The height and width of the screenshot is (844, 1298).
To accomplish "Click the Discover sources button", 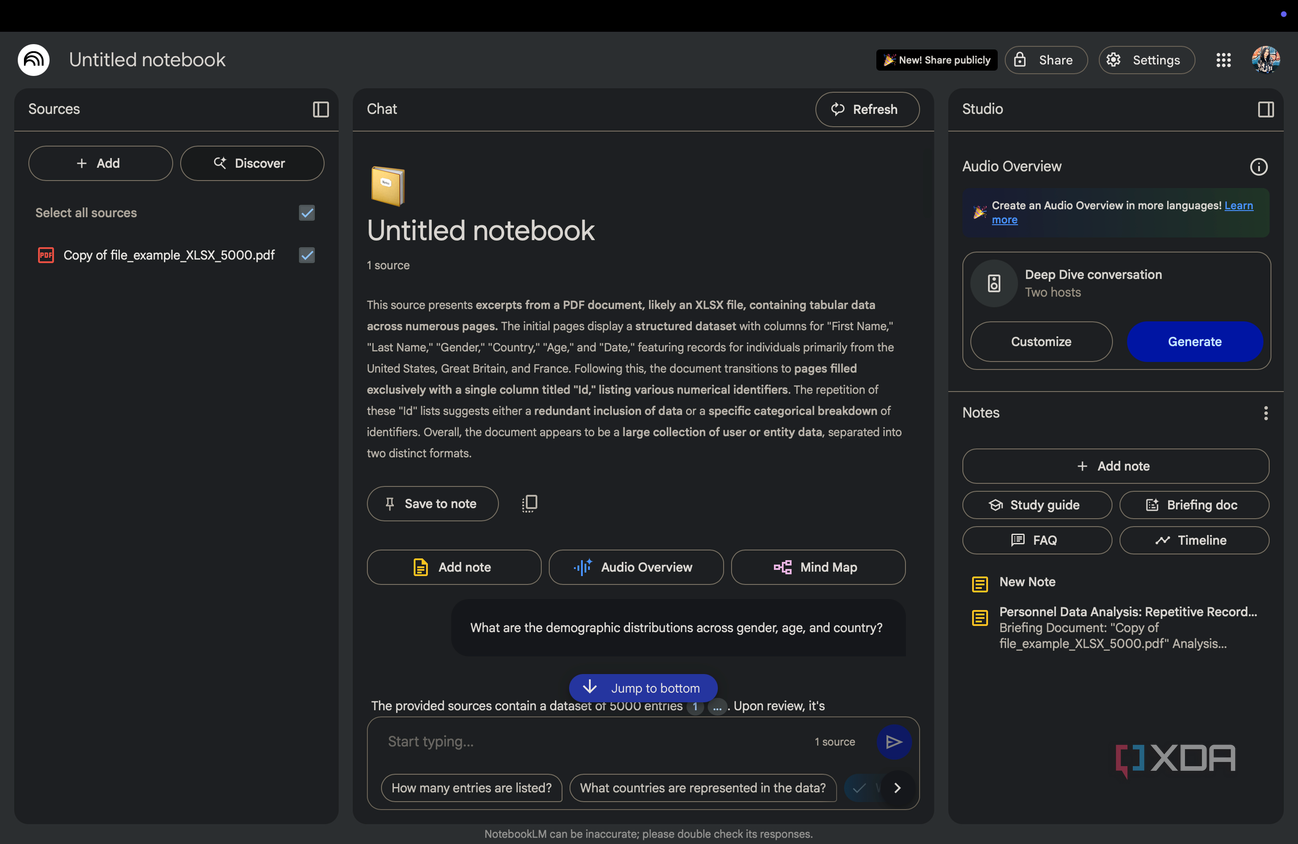I will tap(252, 163).
